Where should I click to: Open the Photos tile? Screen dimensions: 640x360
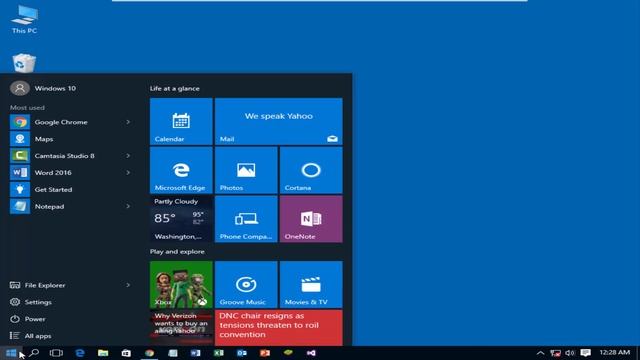point(246,170)
